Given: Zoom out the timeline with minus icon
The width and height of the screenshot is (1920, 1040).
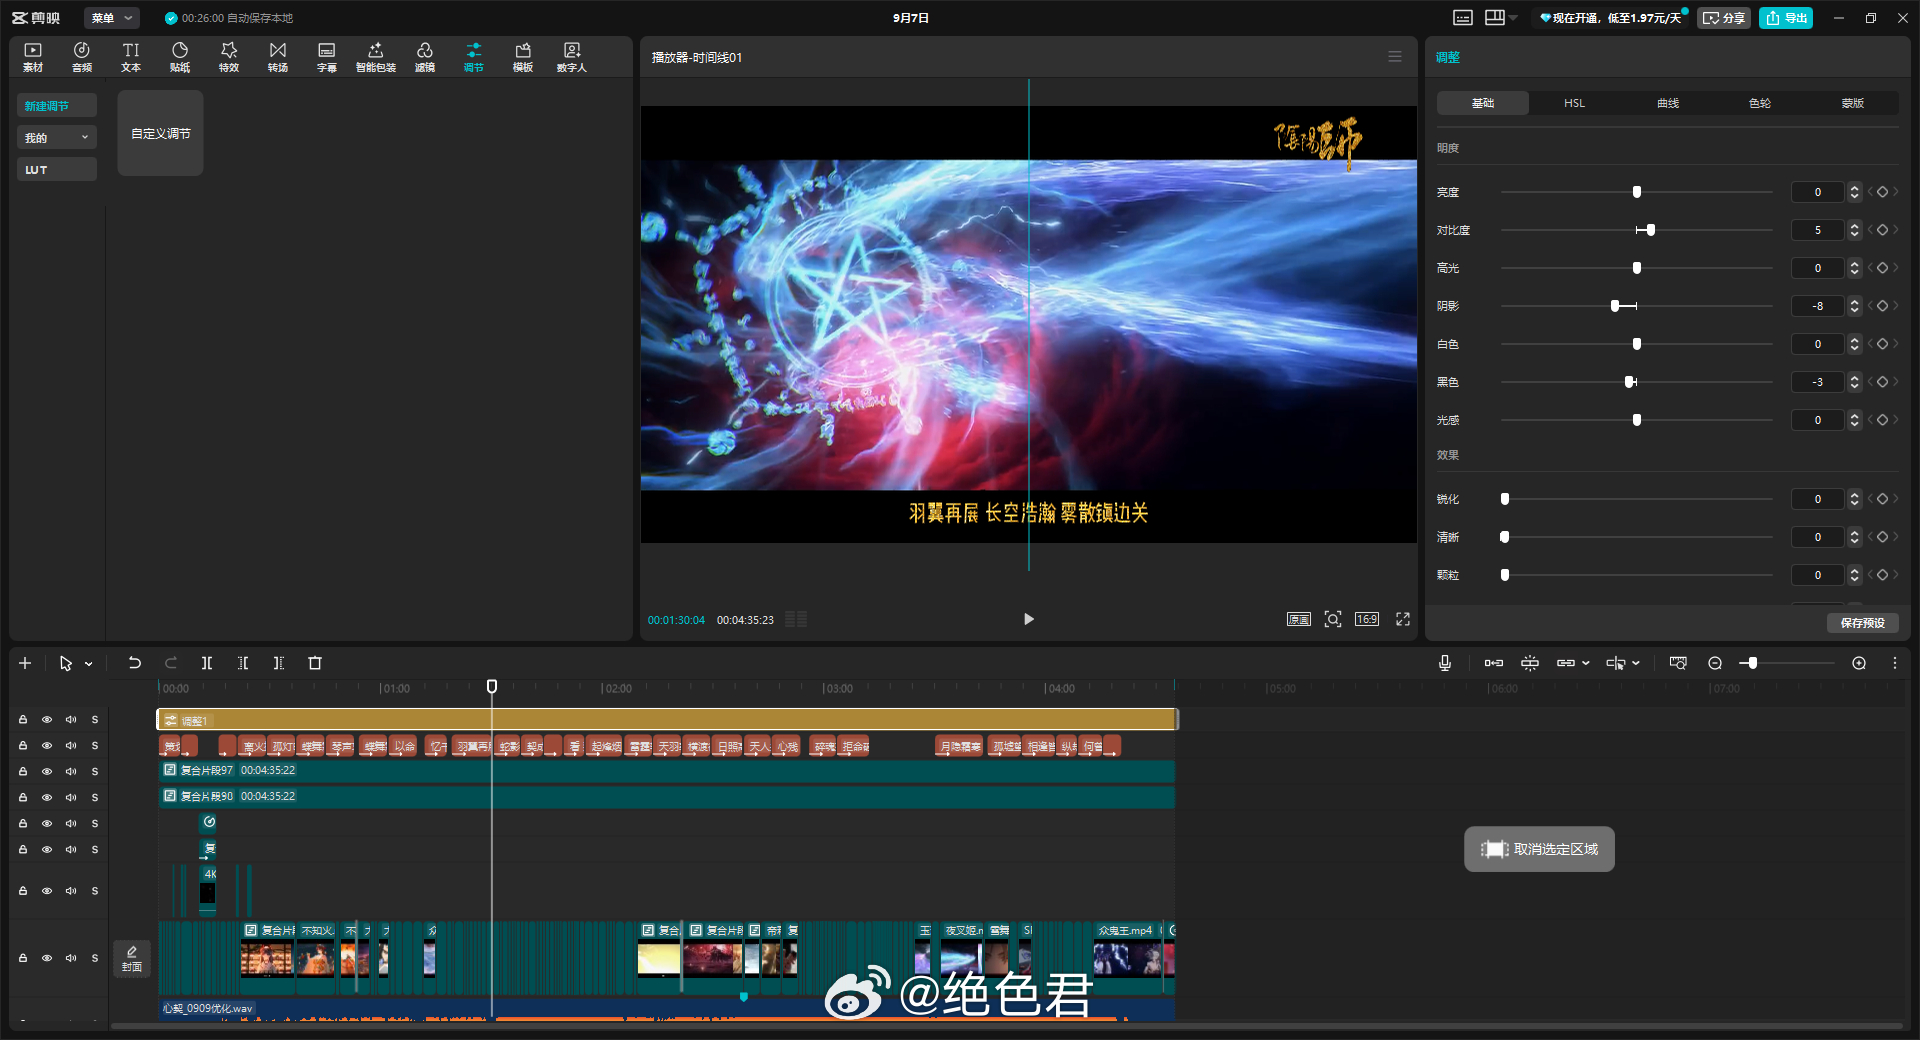Looking at the screenshot, I should coord(1715,663).
